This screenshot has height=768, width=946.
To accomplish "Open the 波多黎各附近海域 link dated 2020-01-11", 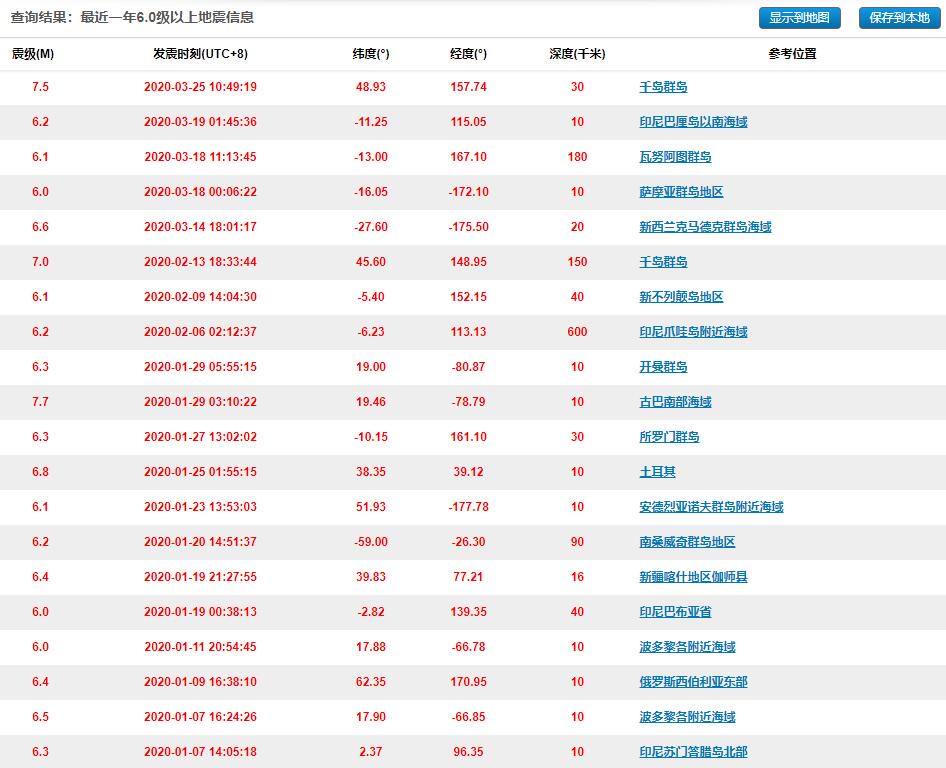I will coord(687,647).
